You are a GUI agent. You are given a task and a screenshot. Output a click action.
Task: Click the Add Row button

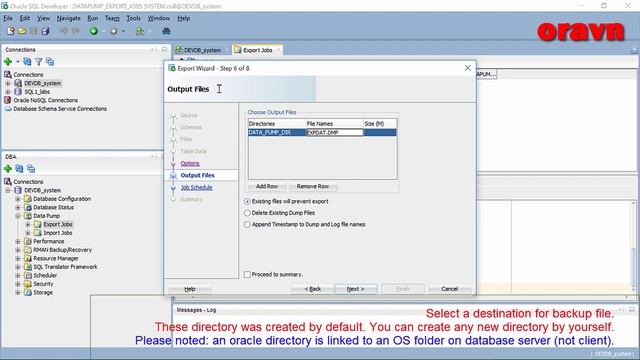coord(267,187)
